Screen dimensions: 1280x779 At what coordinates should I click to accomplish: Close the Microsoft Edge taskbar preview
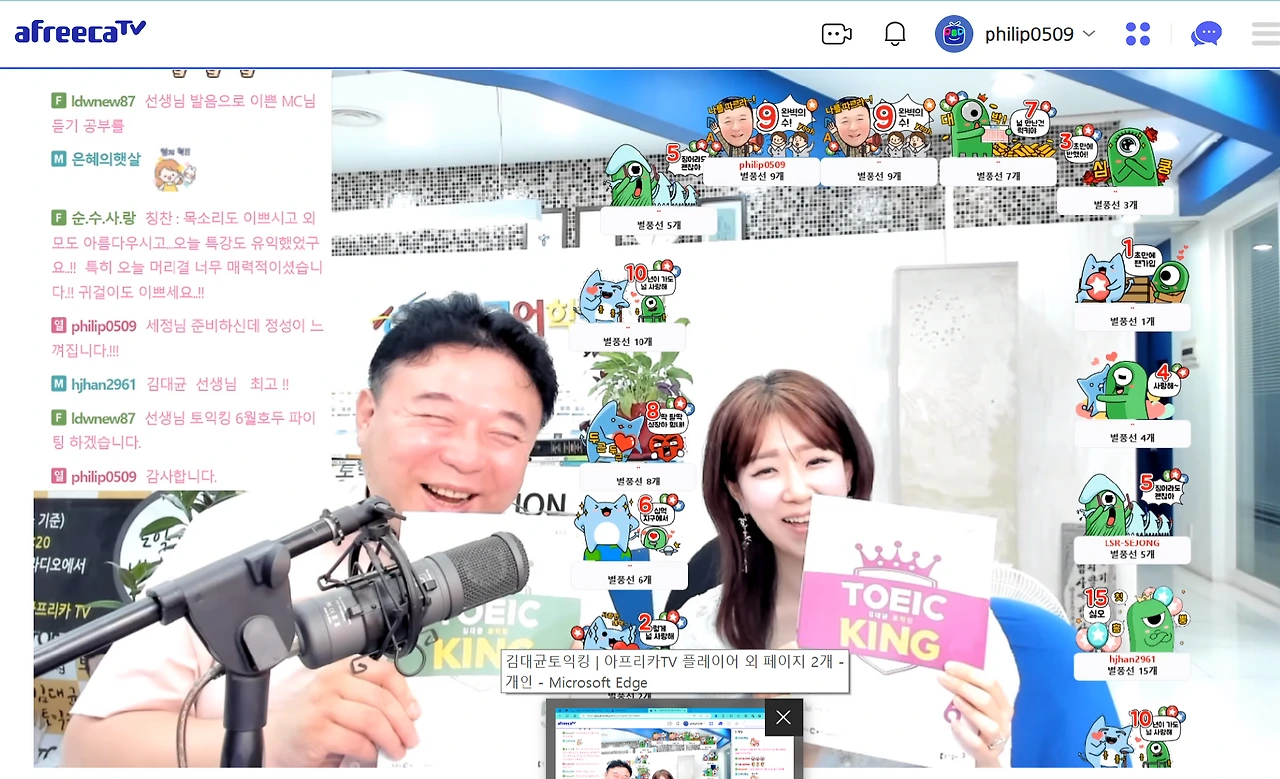tap(783, 717)
